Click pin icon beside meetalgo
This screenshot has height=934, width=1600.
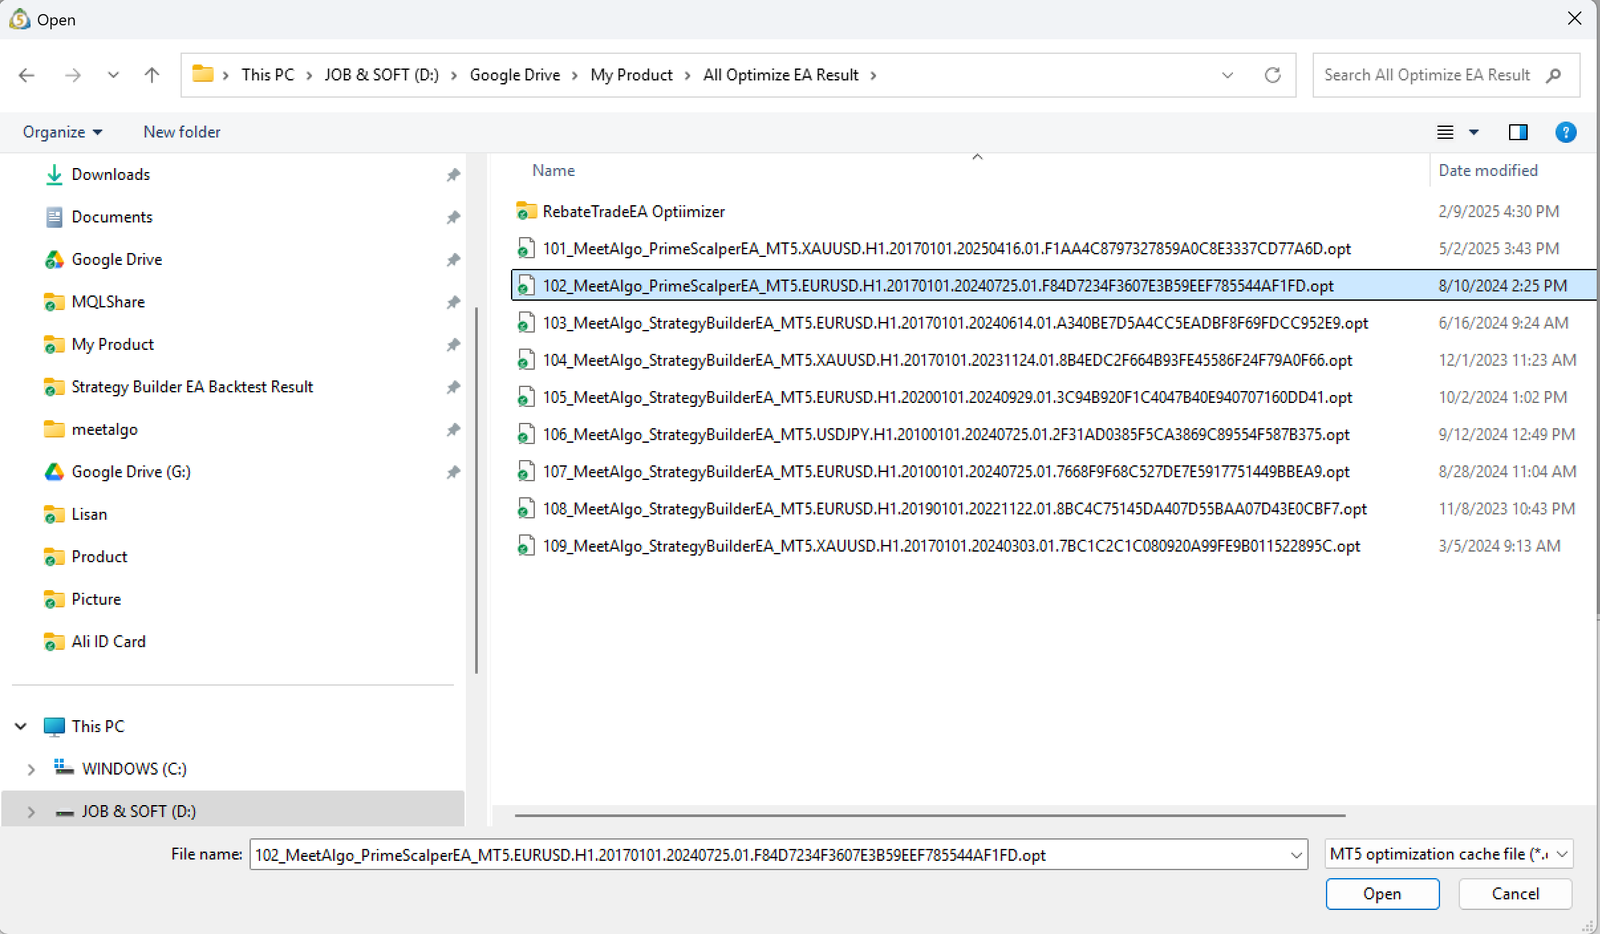[453, 430]
